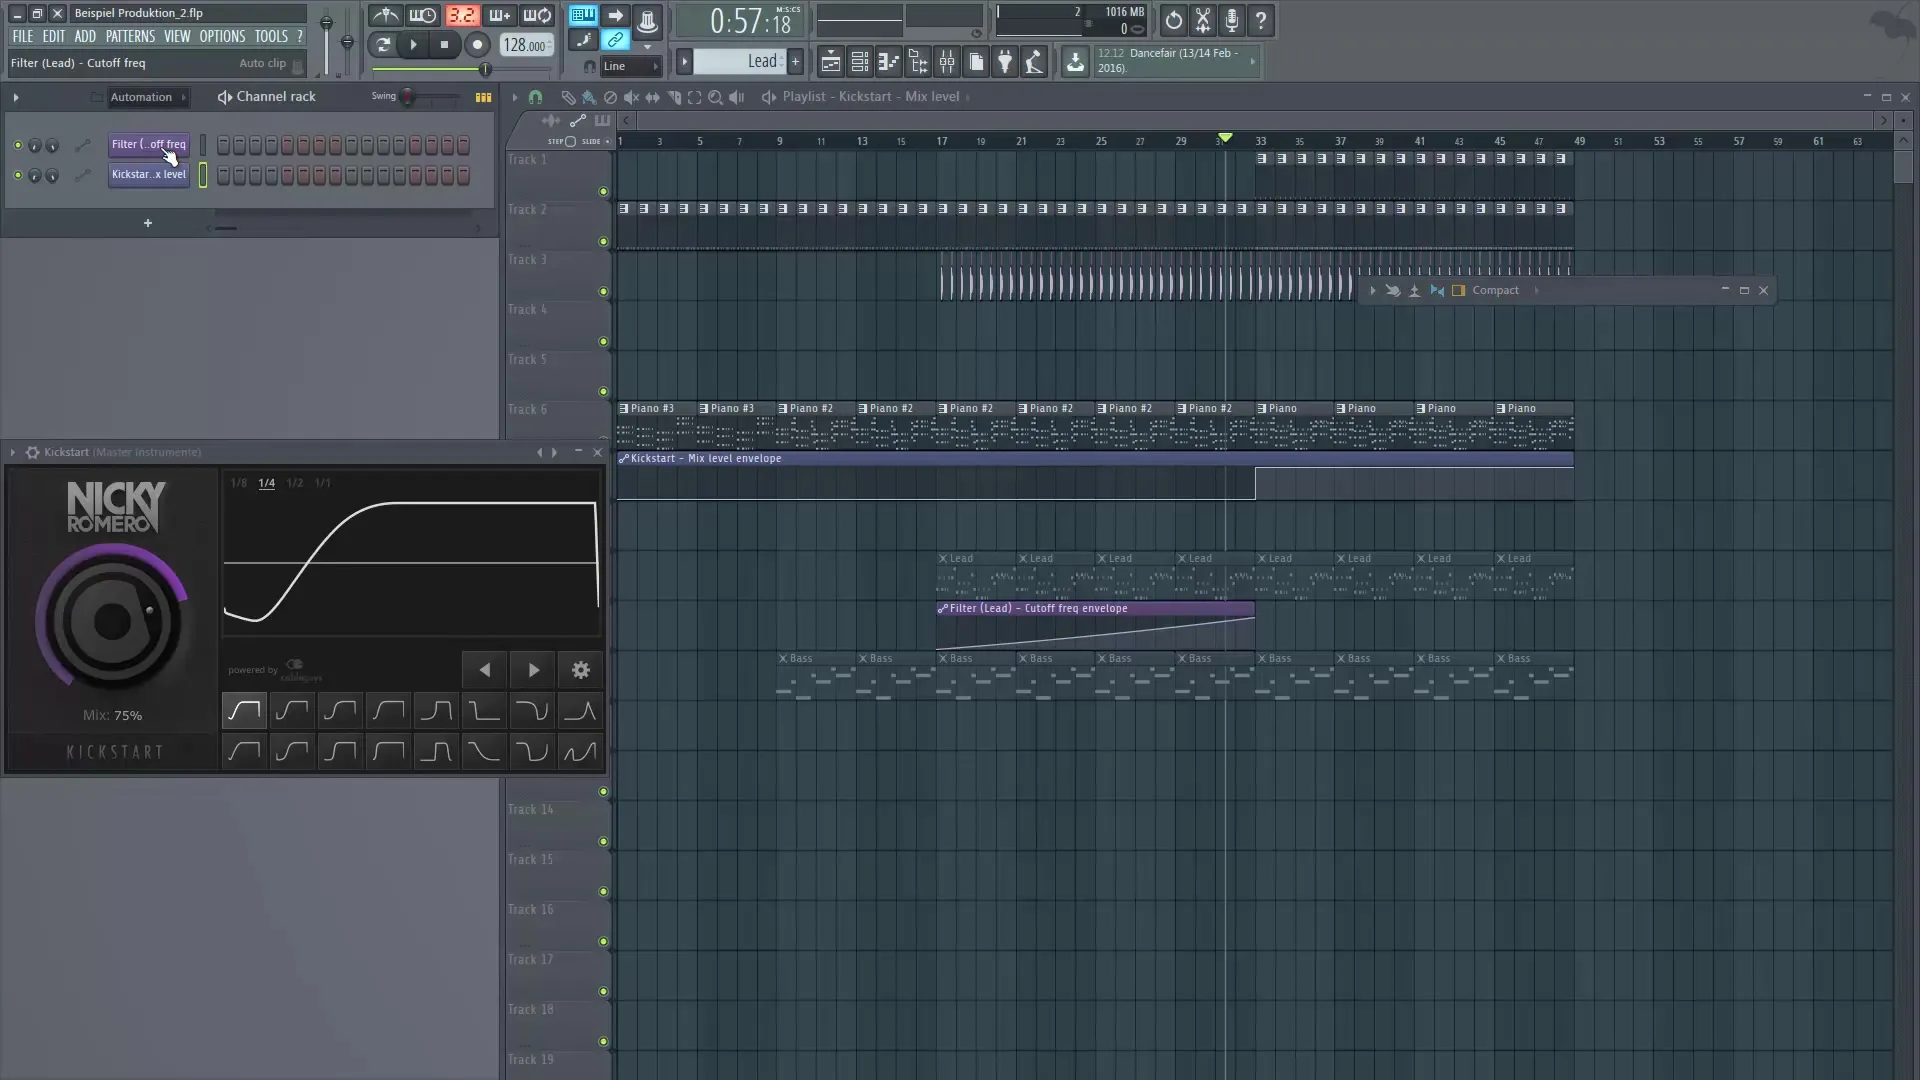Toggle the SLIDE option in playlist
This screenshot has height=1080, width=1920.
pos(606,141)
